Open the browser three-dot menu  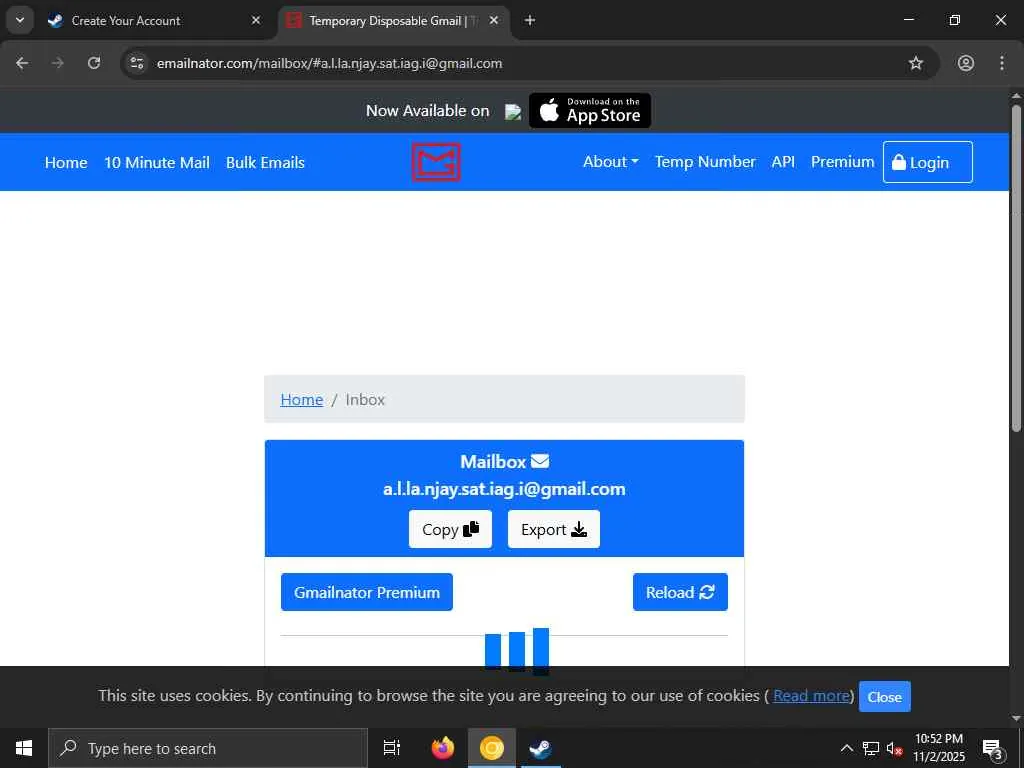[x=1002, y=63]
